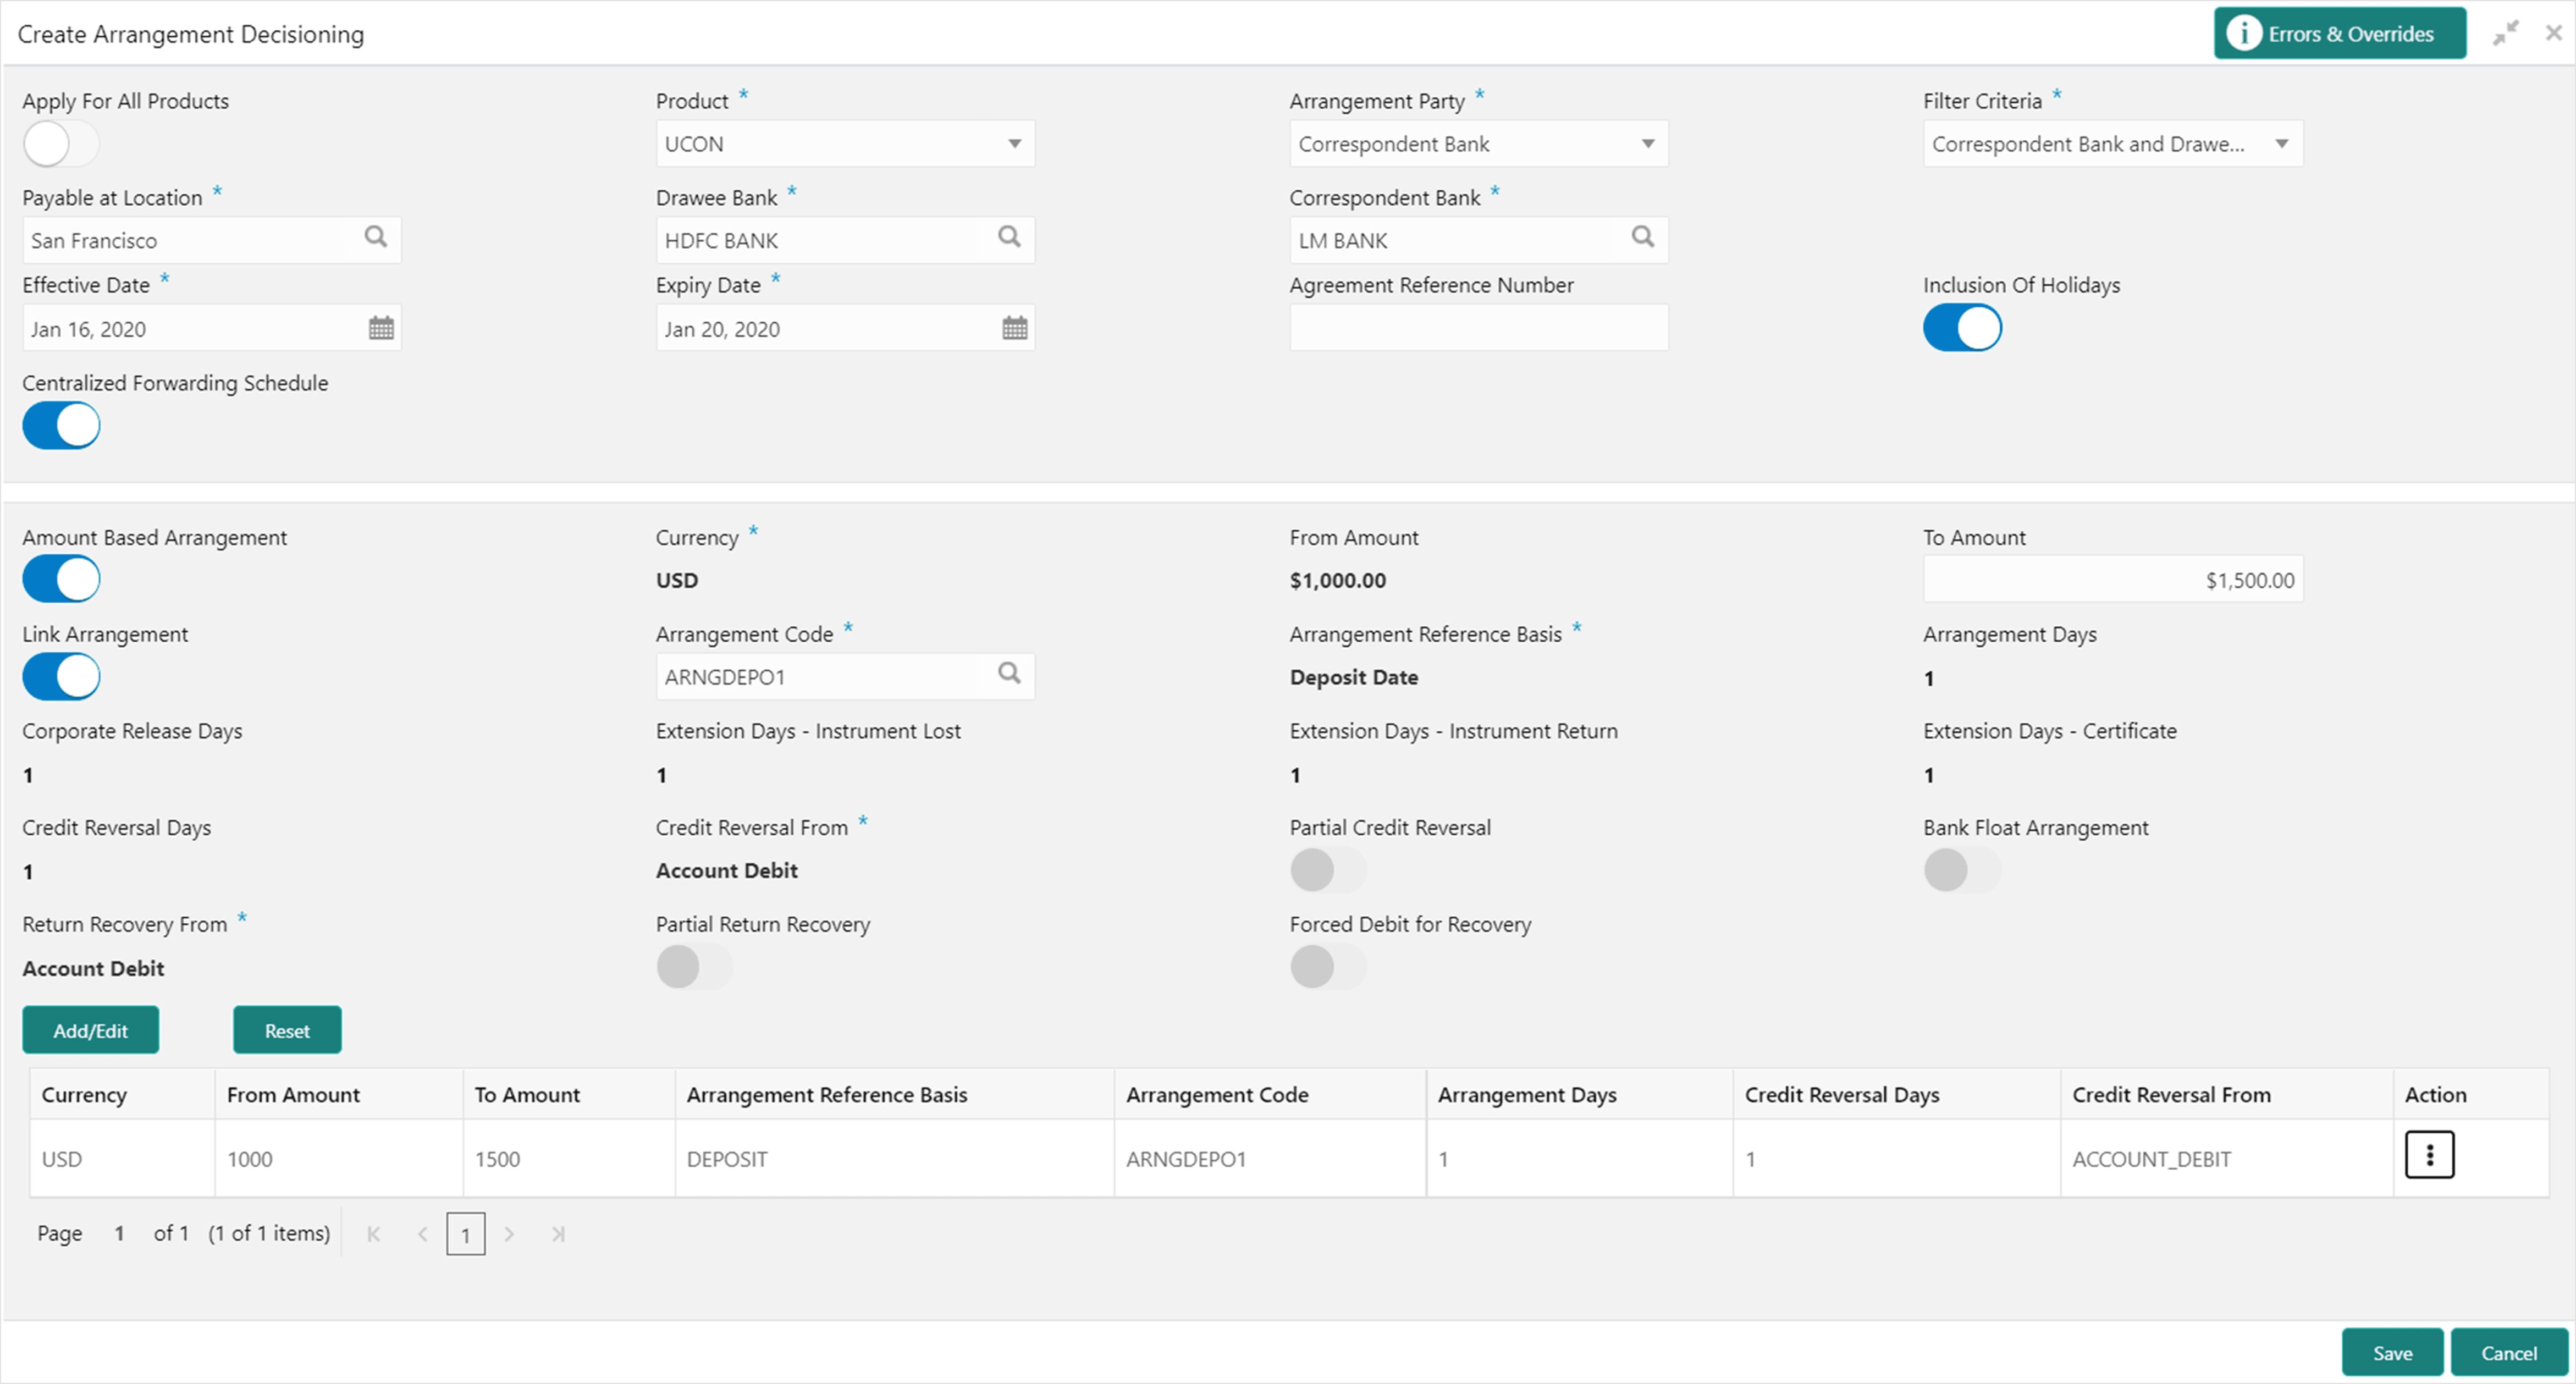Click the Drawee Bank search magnifier
Screen dimensions: 2576x1384
1009,237
